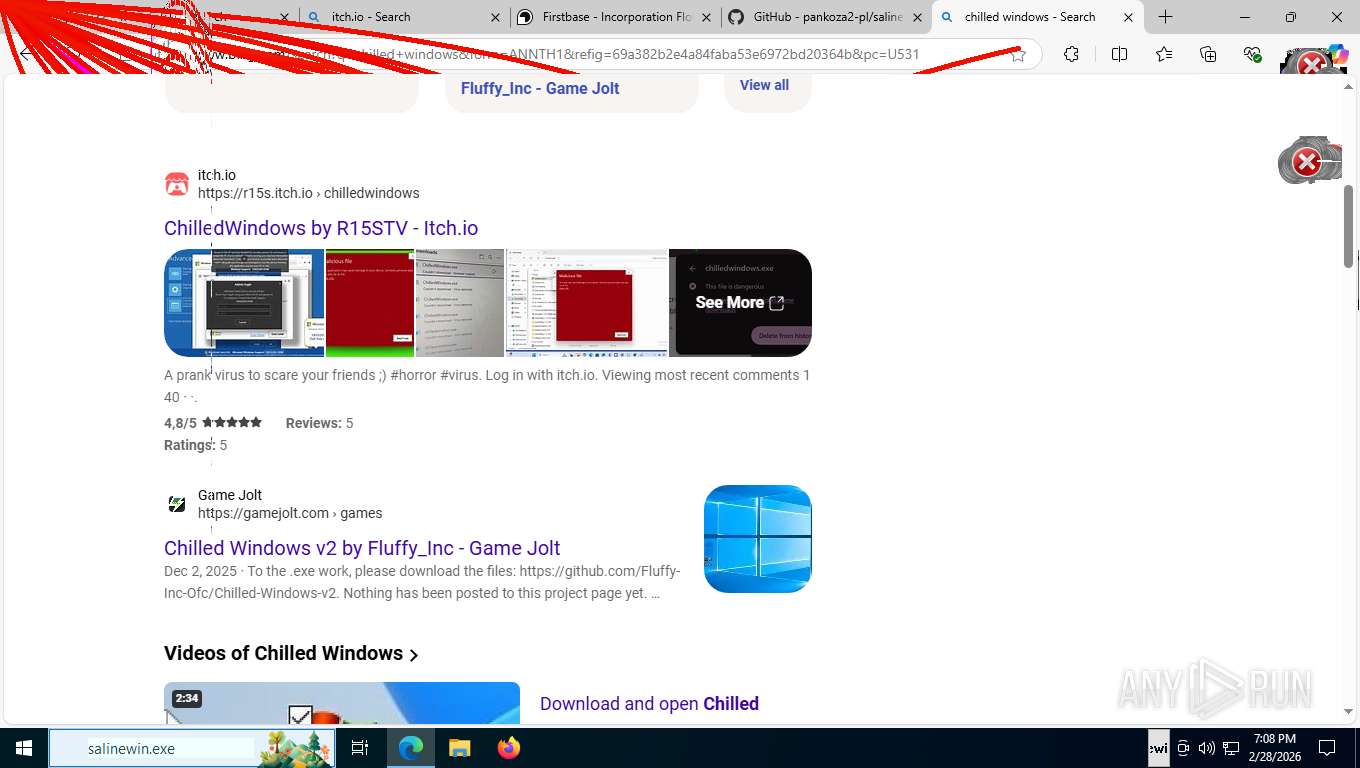Open the blue Windows support scam thumbnail
This screenshot has width=1360, height=768.
click(244, 303)
